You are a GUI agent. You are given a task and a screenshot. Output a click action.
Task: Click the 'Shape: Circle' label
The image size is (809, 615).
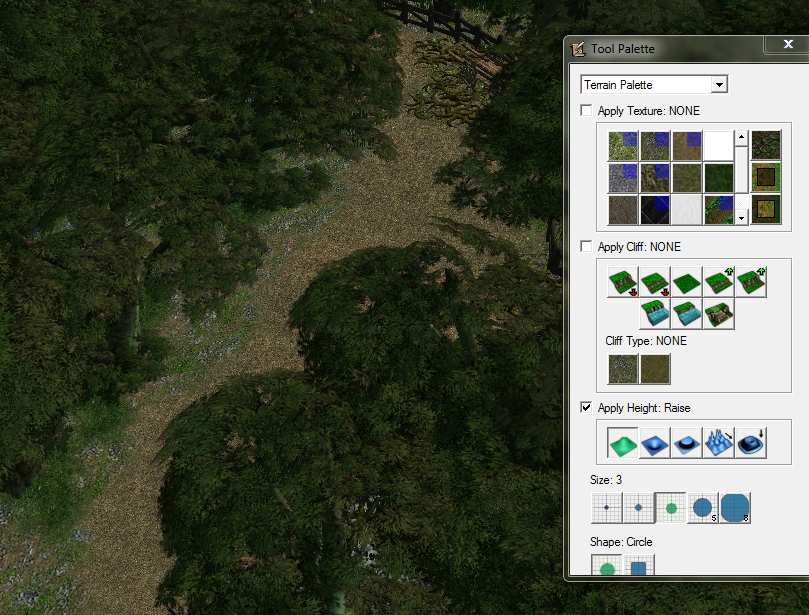pyautogui.click(x=621, y=542)
